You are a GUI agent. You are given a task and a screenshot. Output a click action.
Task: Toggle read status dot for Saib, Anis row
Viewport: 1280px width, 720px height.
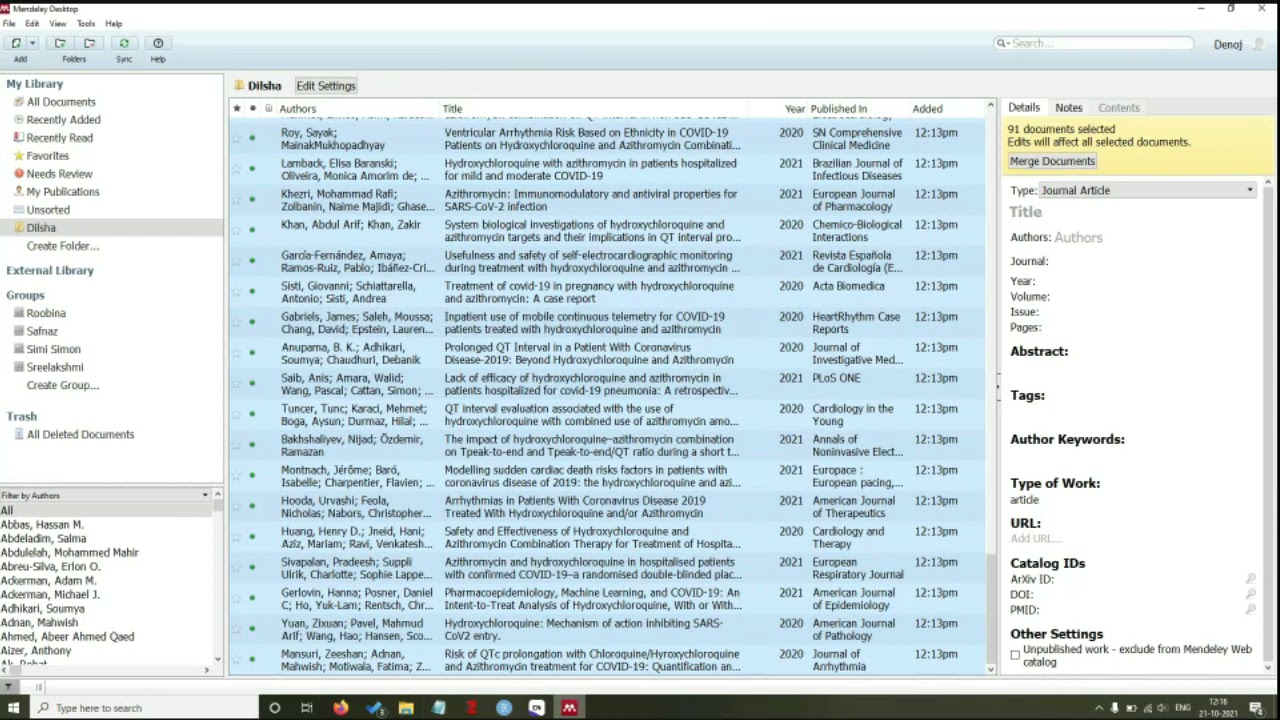252,383
